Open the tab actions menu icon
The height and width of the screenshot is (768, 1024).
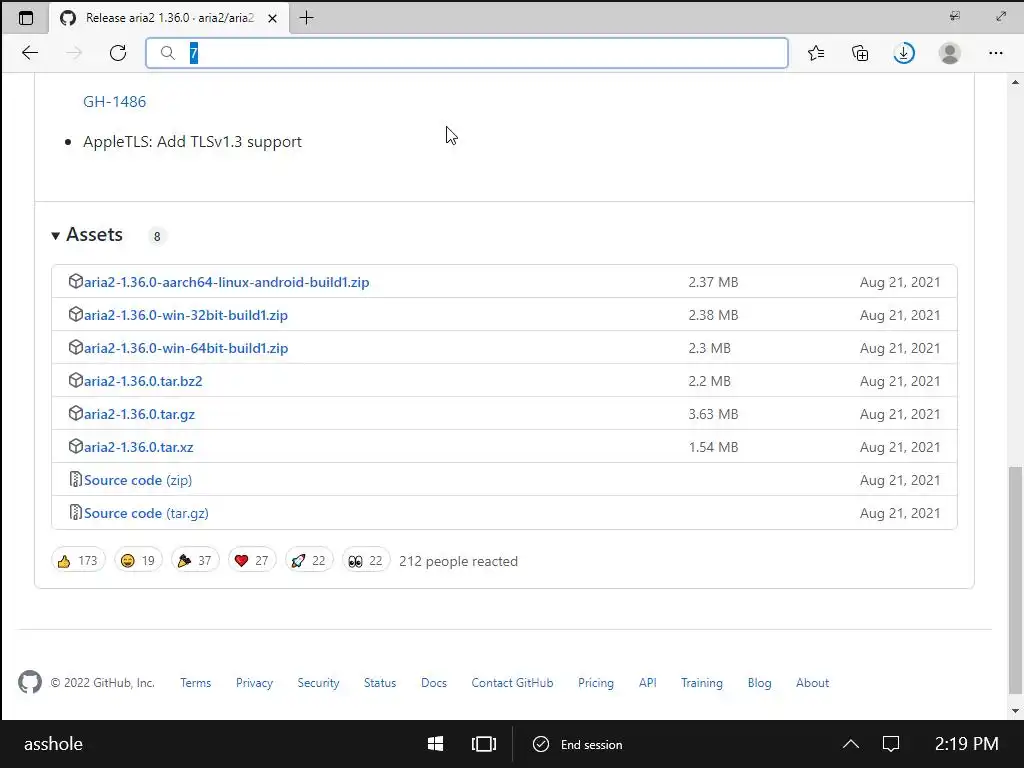tap(25, 18)
